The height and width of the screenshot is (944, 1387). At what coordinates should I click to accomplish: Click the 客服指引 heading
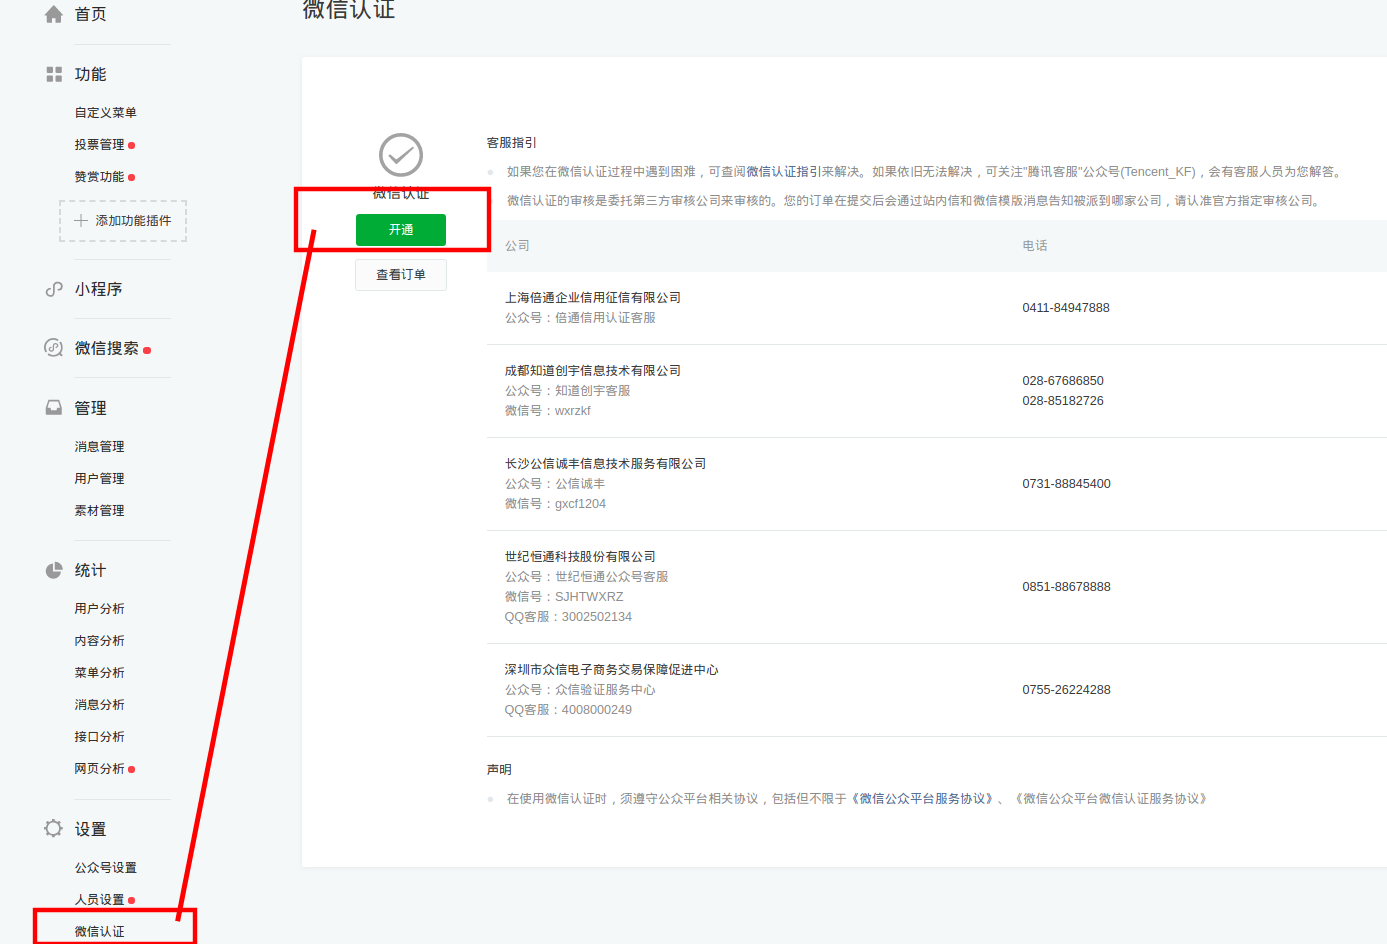tap(512, 143)
